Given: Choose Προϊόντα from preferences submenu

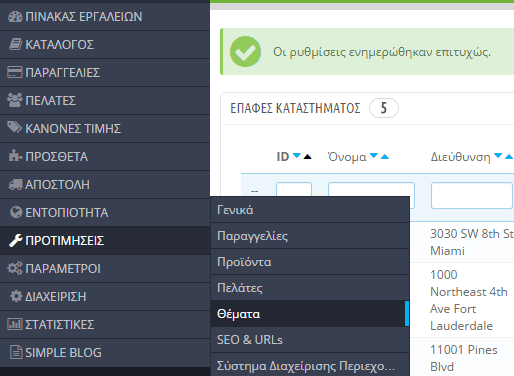Looking at the screenshot, I should (x=310, y=262).
